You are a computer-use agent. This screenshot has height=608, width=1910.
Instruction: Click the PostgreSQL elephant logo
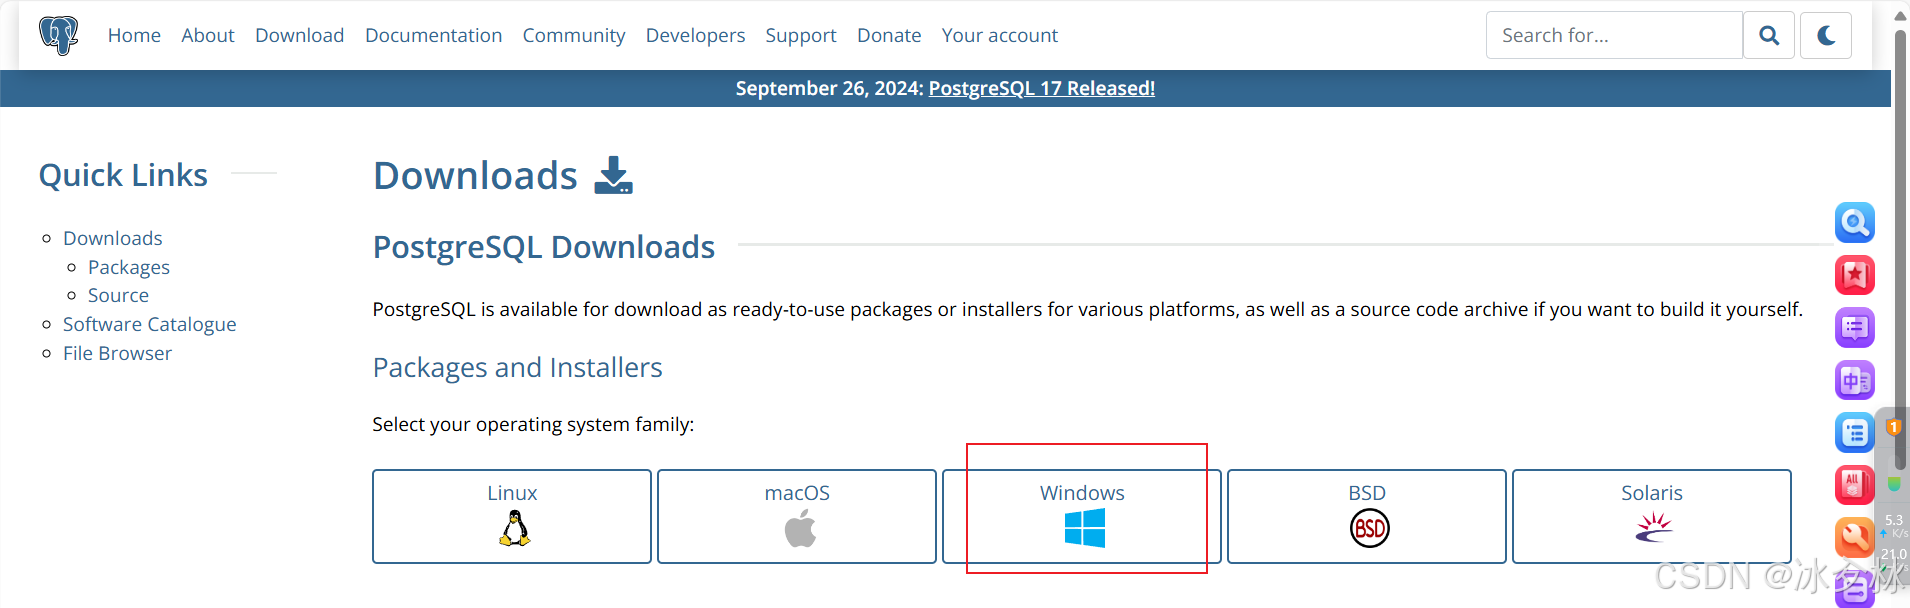pyautogui.click(x=58, y=35)
